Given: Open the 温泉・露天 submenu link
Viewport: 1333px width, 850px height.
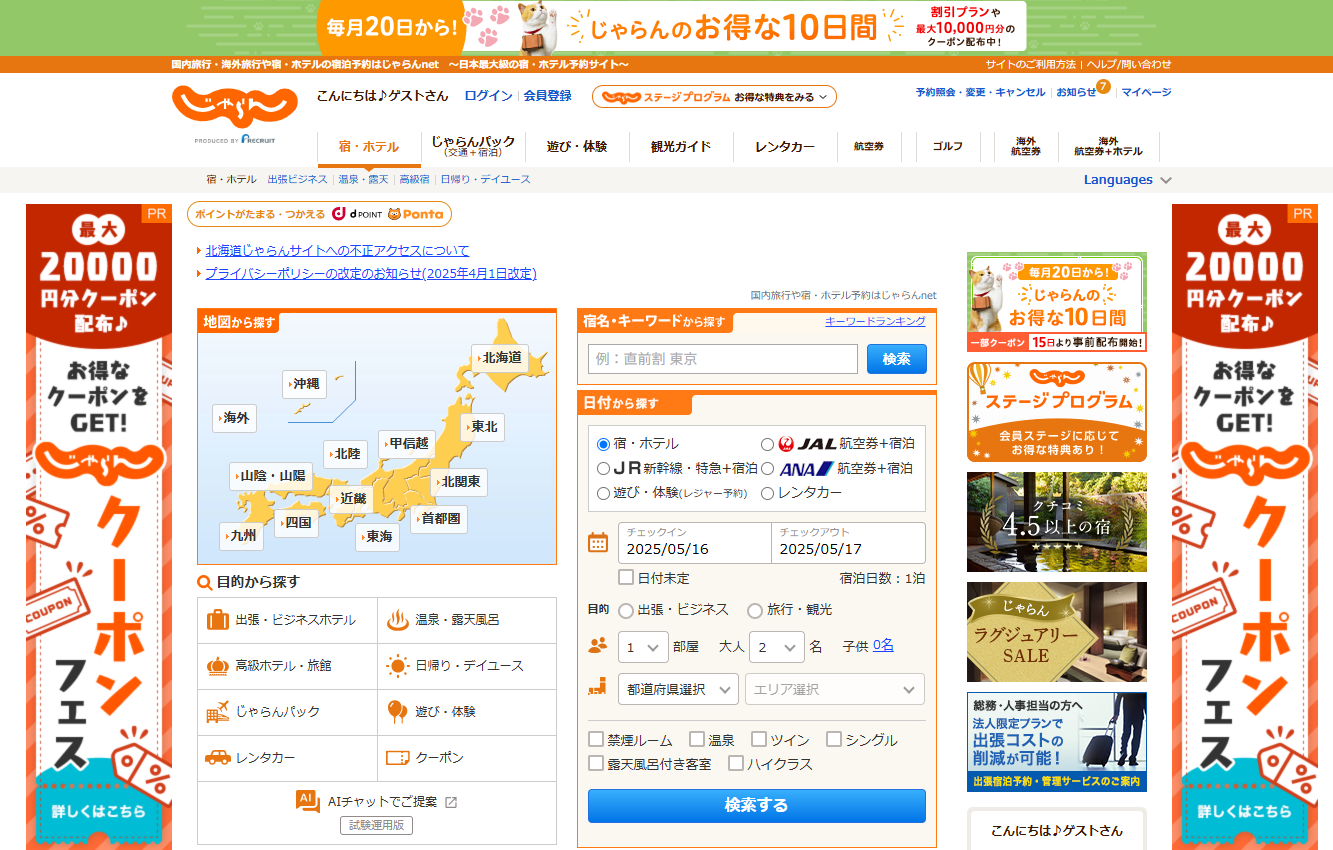Looking at the screenshot, I should 363,180.
